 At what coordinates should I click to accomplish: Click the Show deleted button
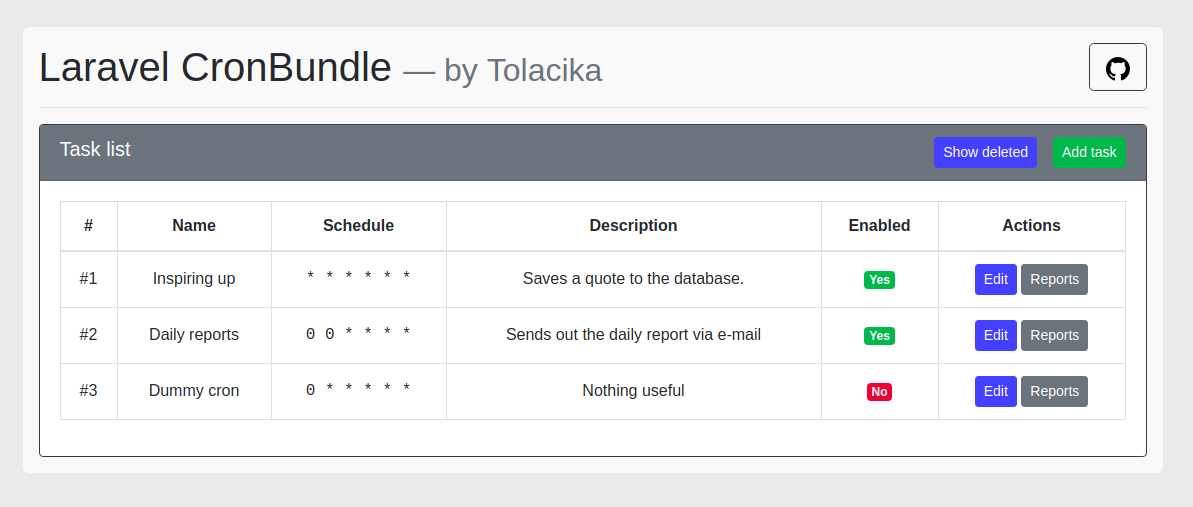point(985,152)
